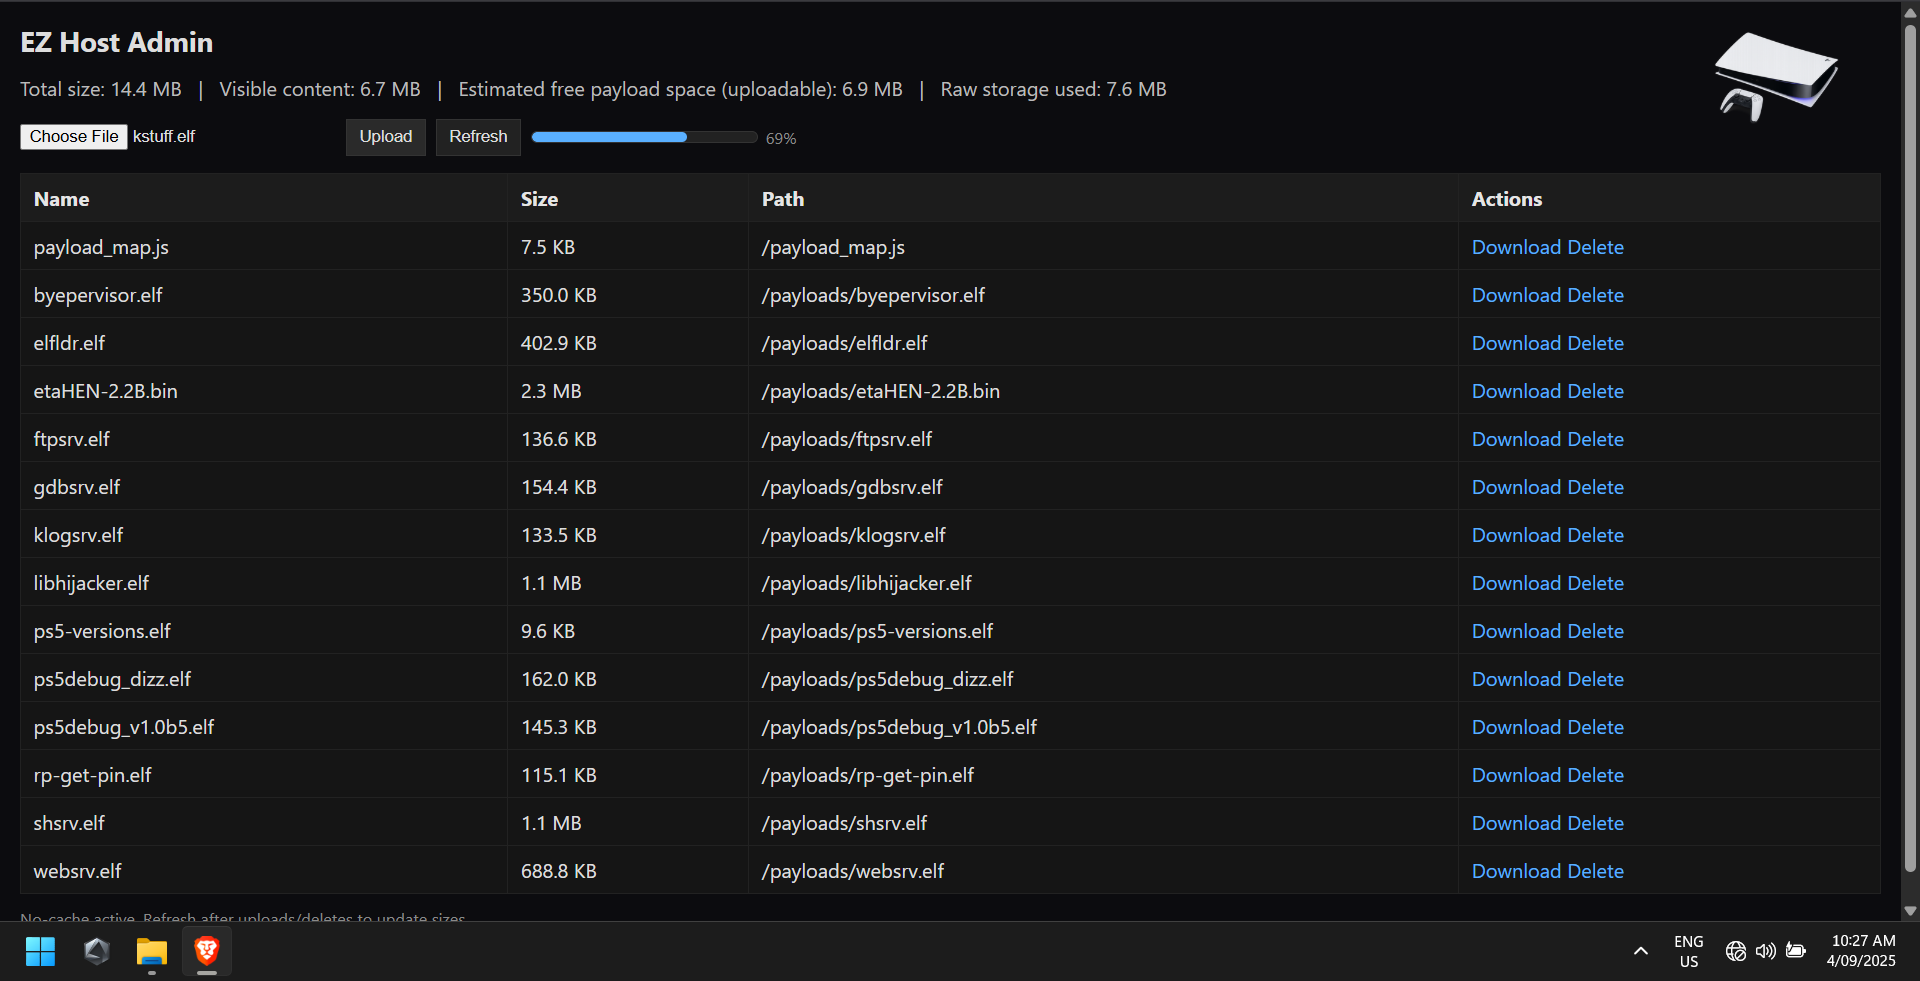Click the Choose File button
1920x981 pixels.
click(74, 137)
